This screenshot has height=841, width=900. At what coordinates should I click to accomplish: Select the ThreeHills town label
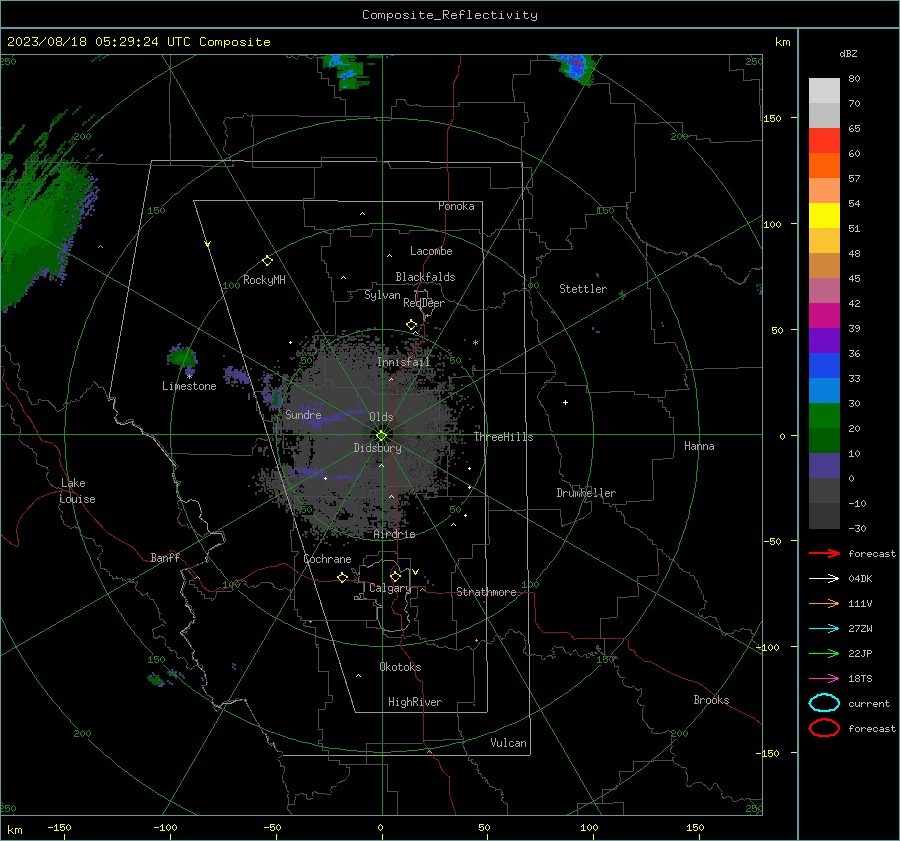[503, 437]
